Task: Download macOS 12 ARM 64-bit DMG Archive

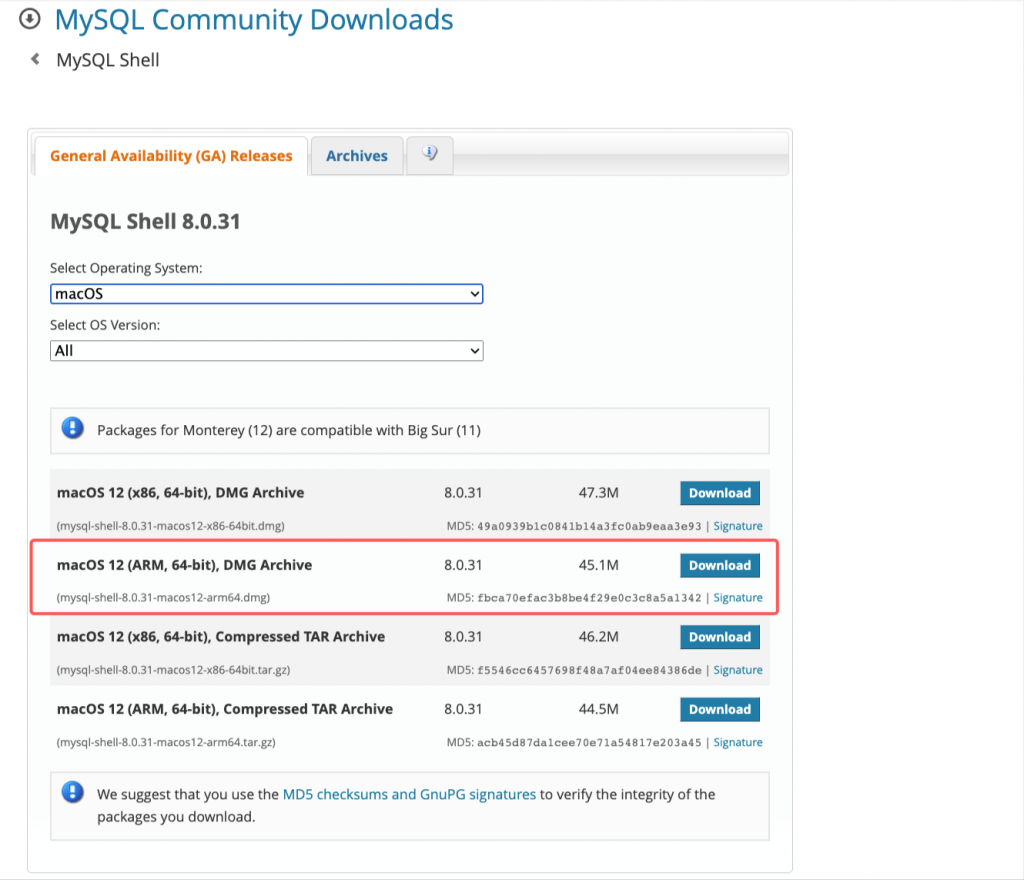Action: point(720,565)
